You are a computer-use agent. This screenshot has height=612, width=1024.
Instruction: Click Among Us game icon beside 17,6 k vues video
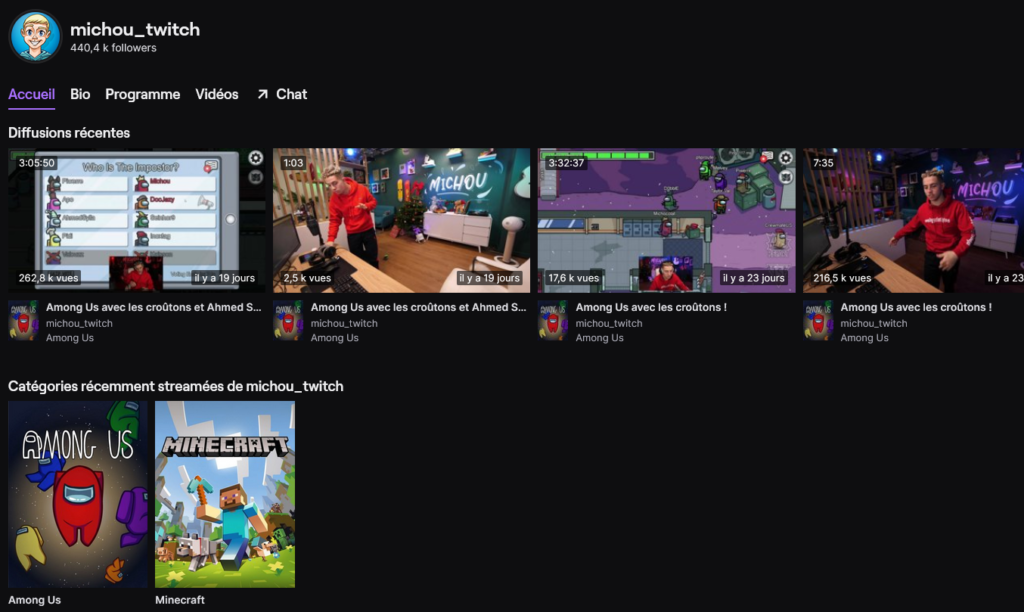point(553,321)
